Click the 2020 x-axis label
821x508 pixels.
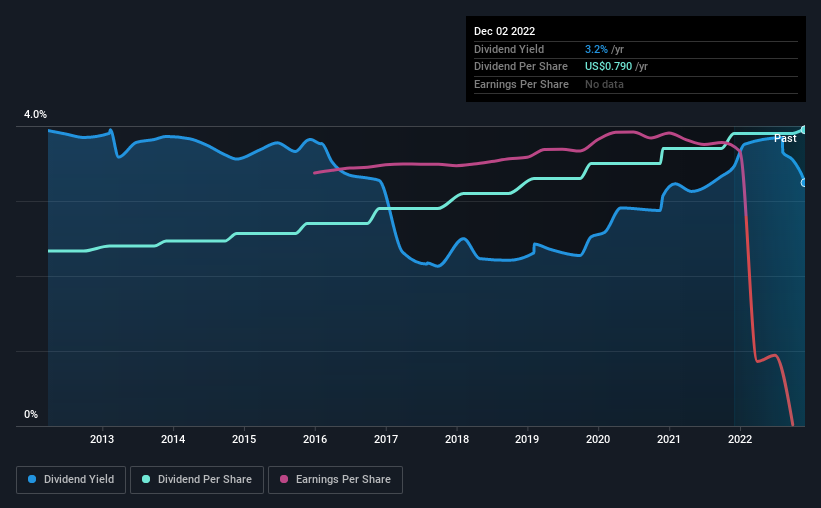tap(598, 439)
